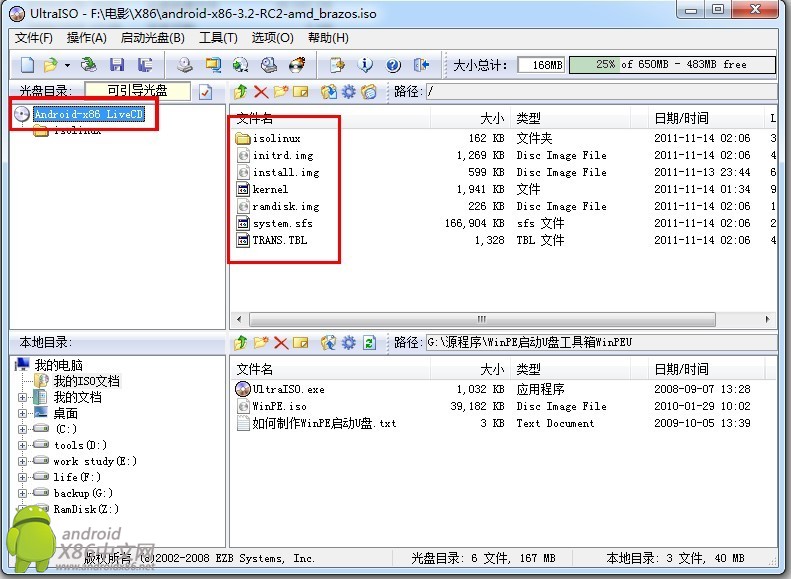Click Extract folder icon in ISO pane toolbar
The height and width of the screenshot is (579, 791).
coord(328,92)
